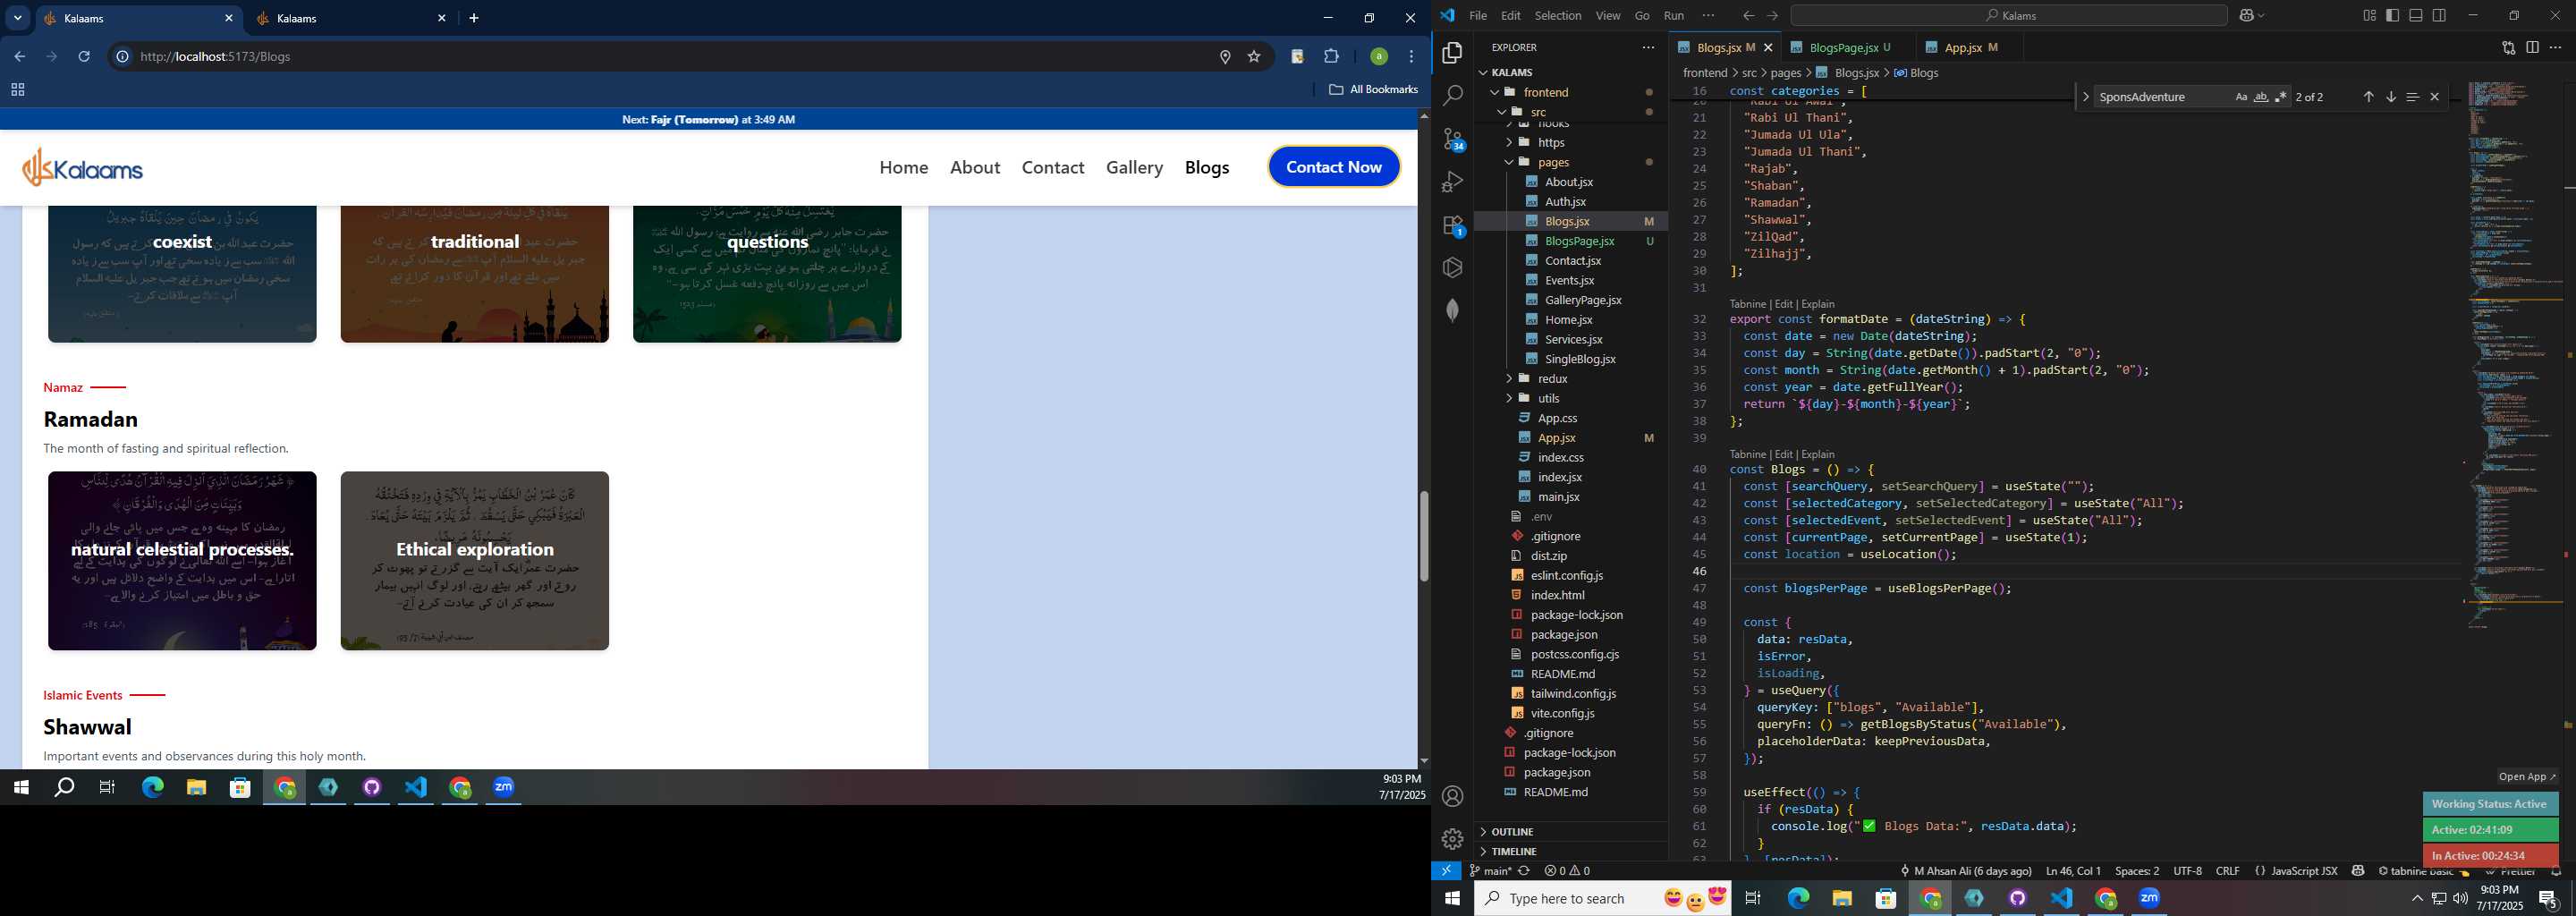The image size is (2576, 916).
Task: Toggle the Secondary Side Bar layout icon
Action: (x=2439, y=15)
